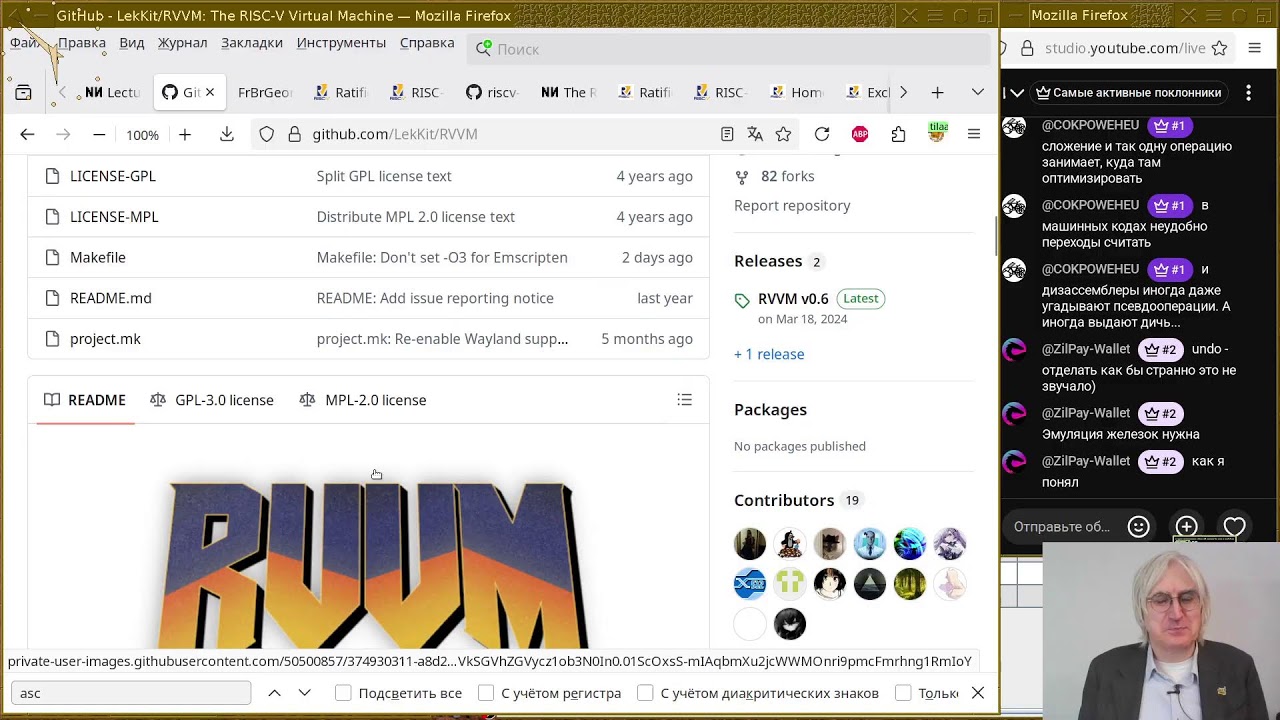The width and height of the screenshot is (1280, 720).
Task: Open the Правка menu
Action: click(81, 43)
